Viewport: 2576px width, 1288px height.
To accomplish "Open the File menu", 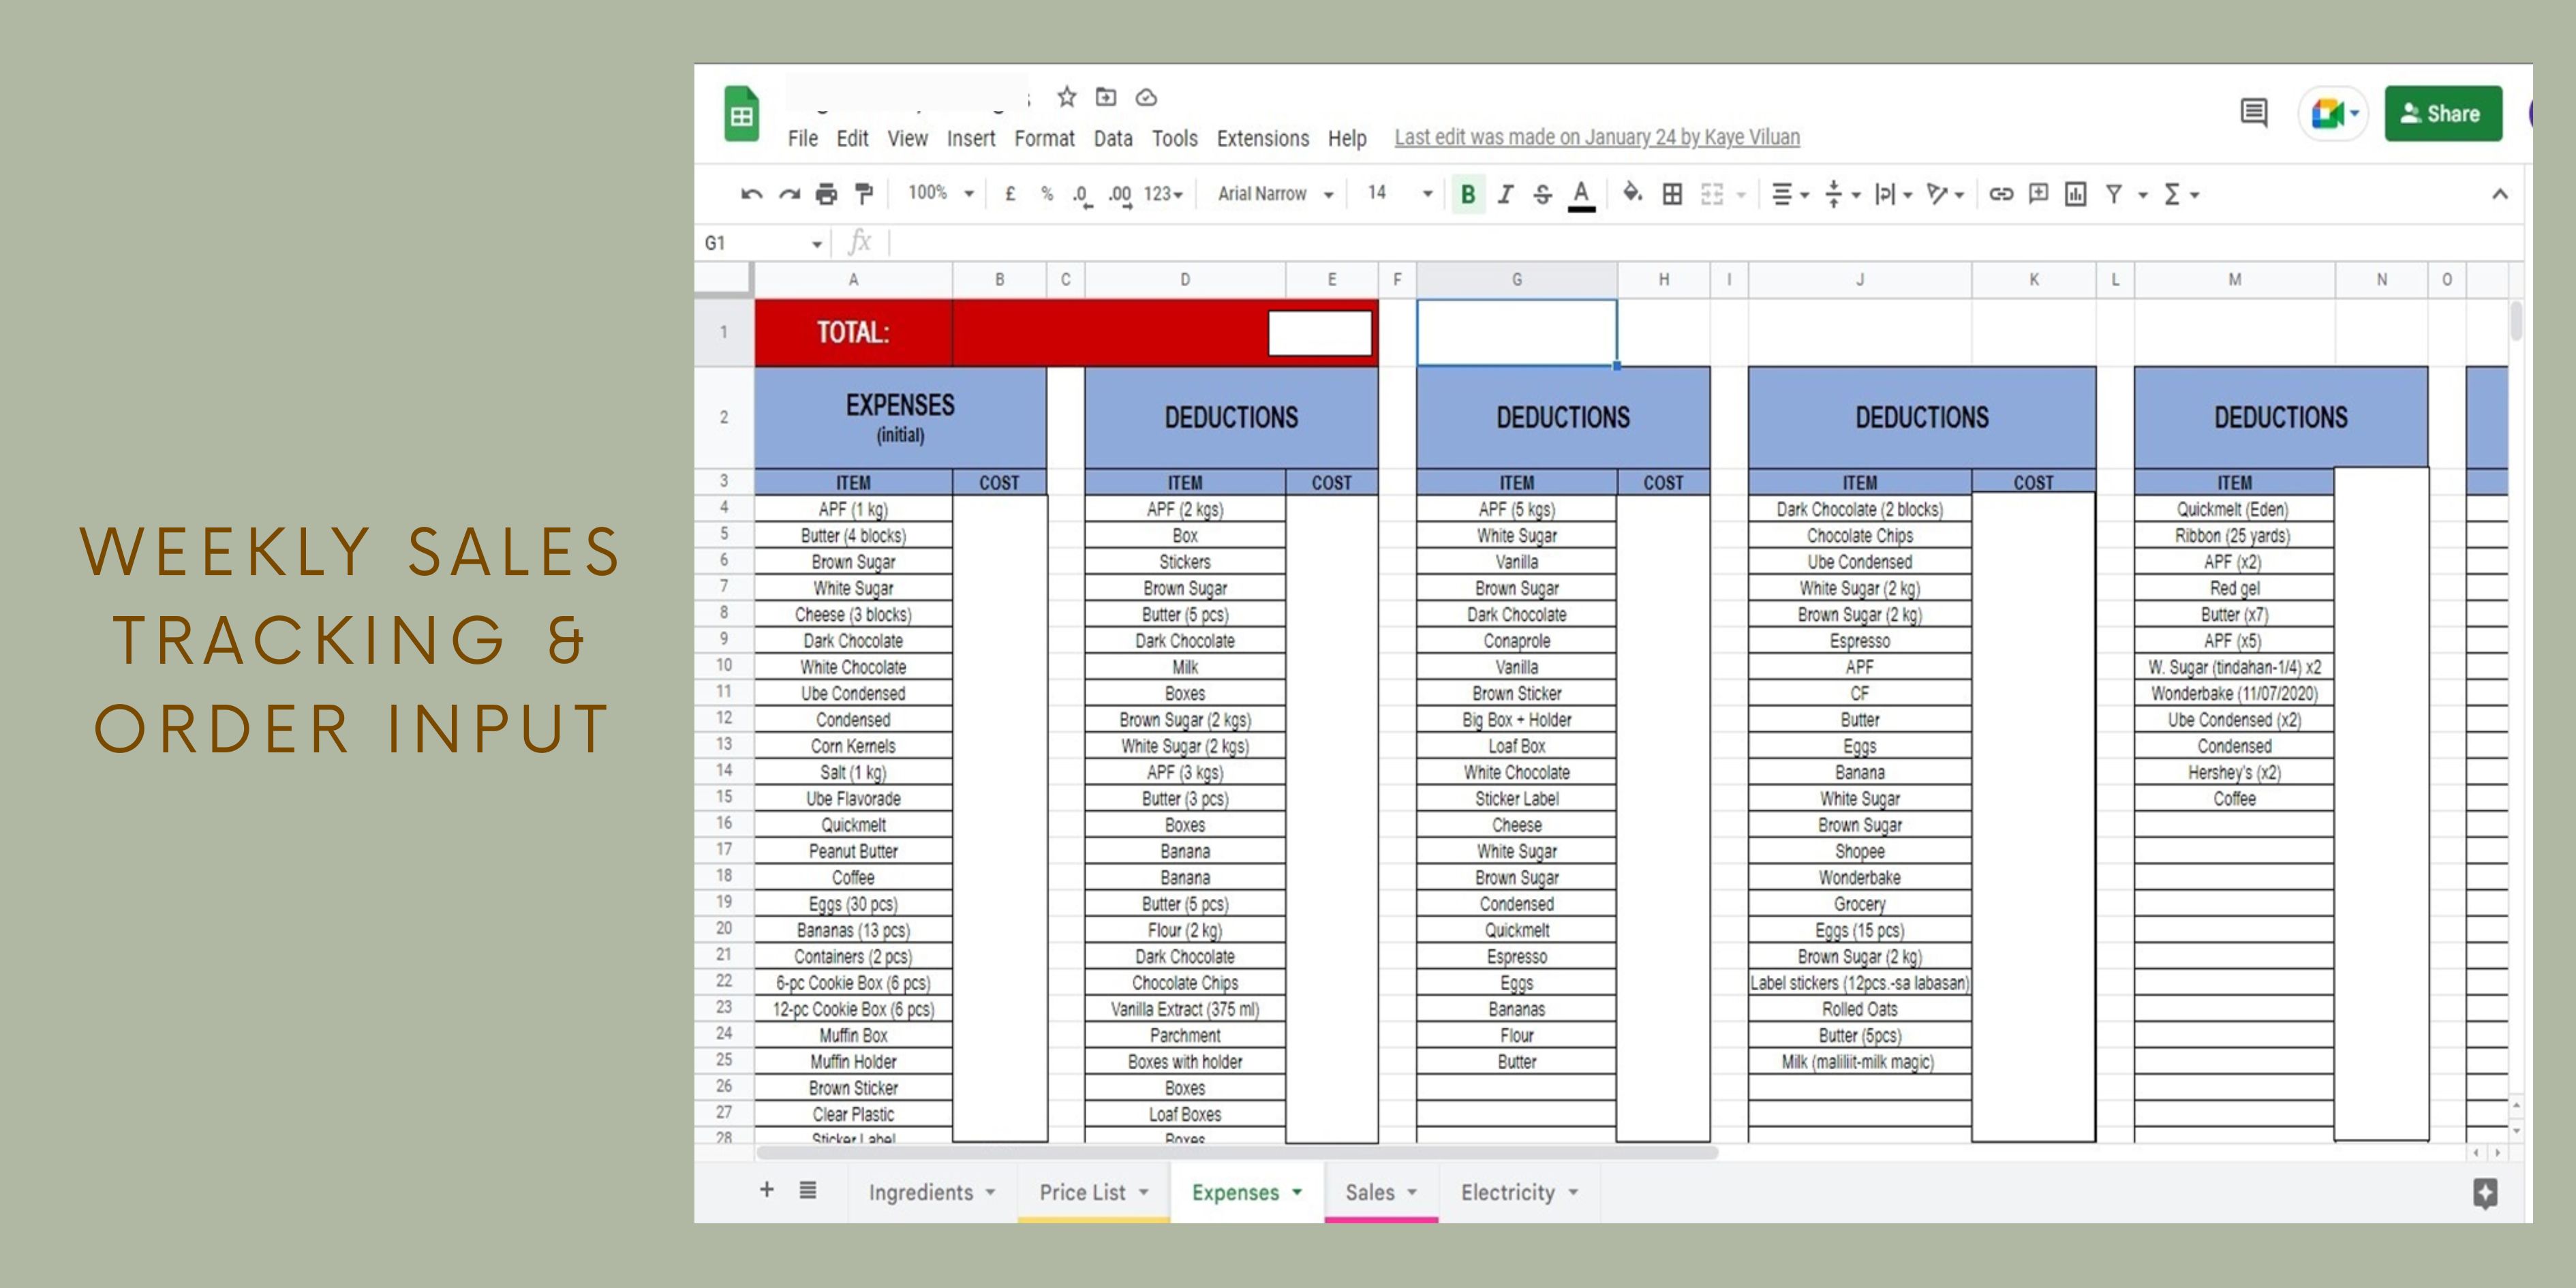I will click(x=802, y=139).
